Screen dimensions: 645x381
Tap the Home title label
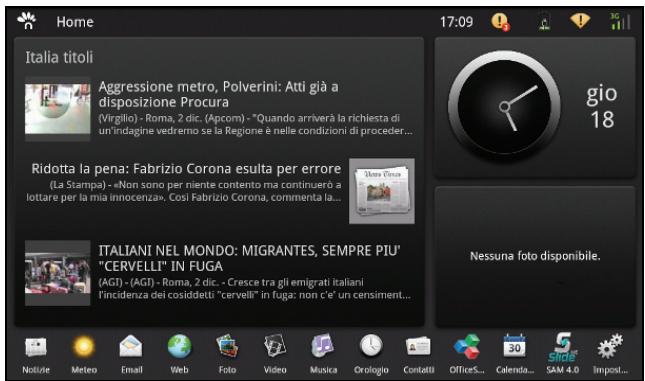tap(75, 22)
